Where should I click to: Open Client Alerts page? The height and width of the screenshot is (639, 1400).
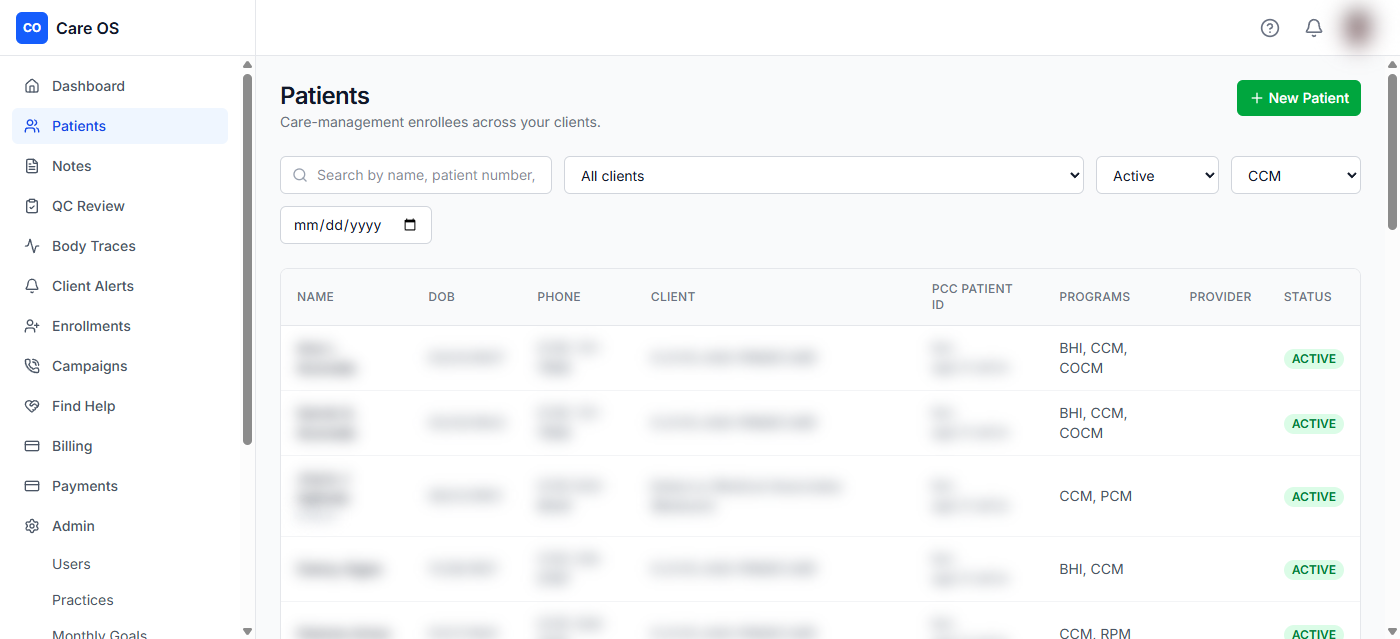coord(120,286)
